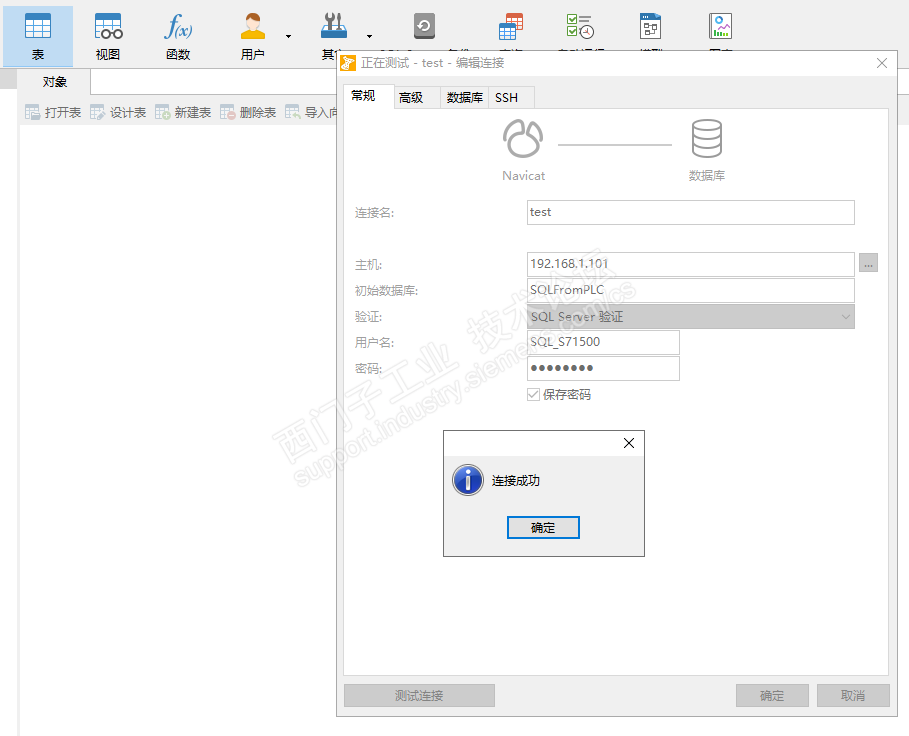Screen dimensions: 909x736
Task: Select the 表 (Table) toolbar icon
Action: click(38, 37)
